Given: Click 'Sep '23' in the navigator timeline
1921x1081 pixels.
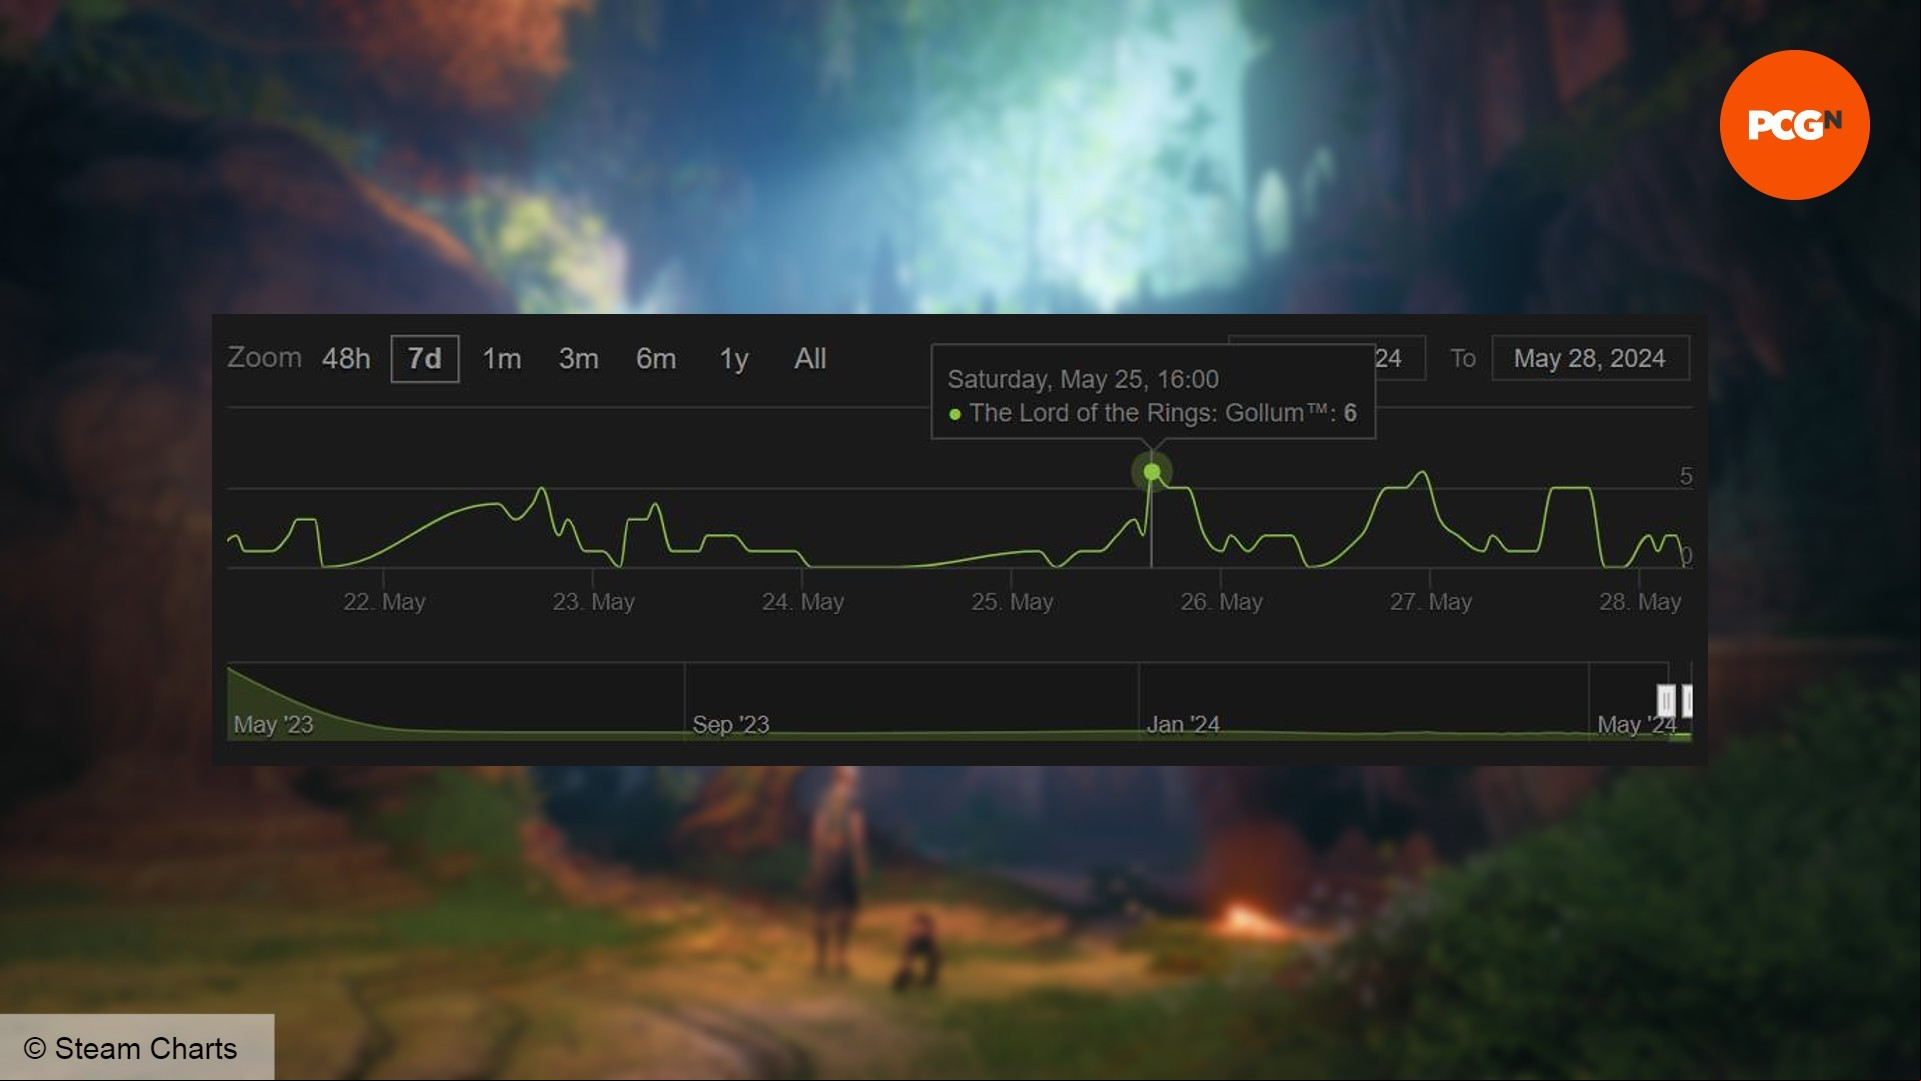Looking at the screenshot, I should coord(731,724).
